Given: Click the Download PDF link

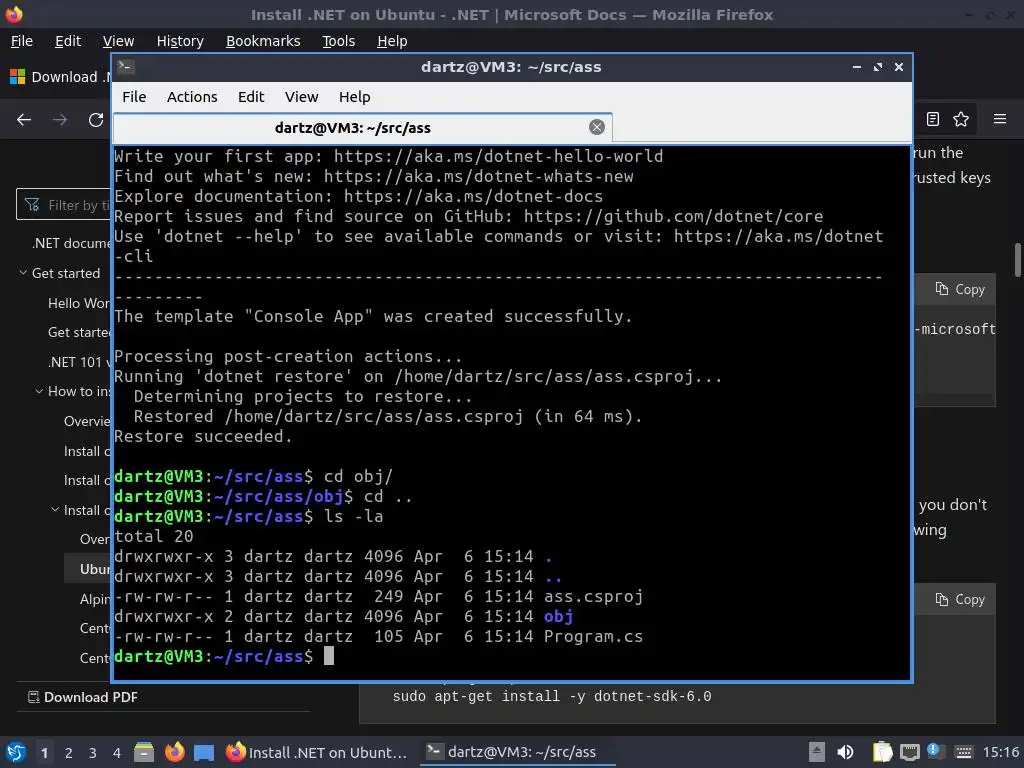Looking at the screenshot, I should (83, 697).
